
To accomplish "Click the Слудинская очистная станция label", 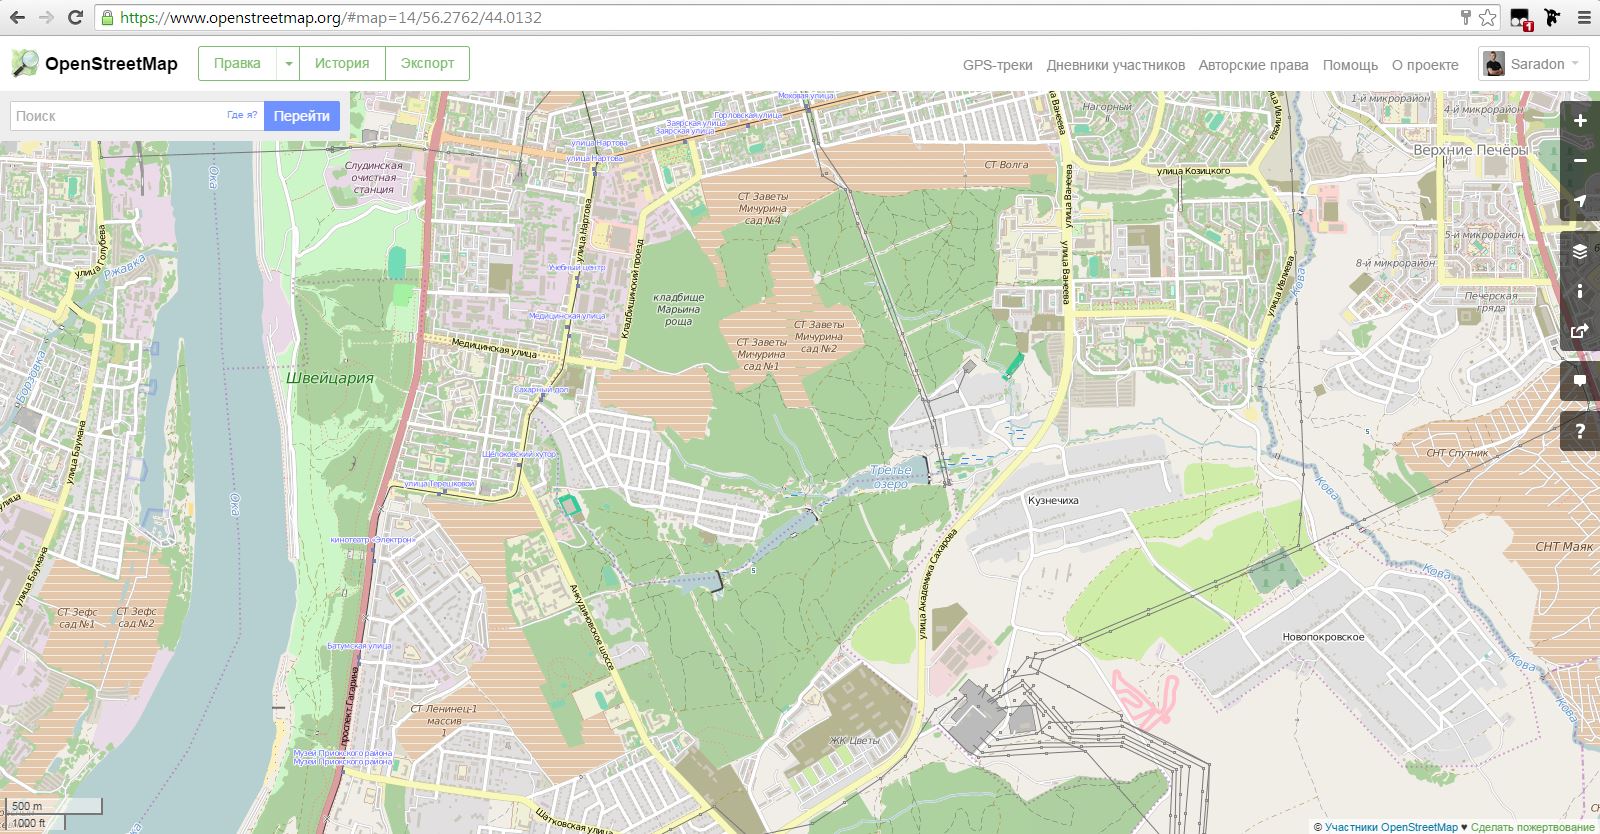I will [x=373, y=178].
